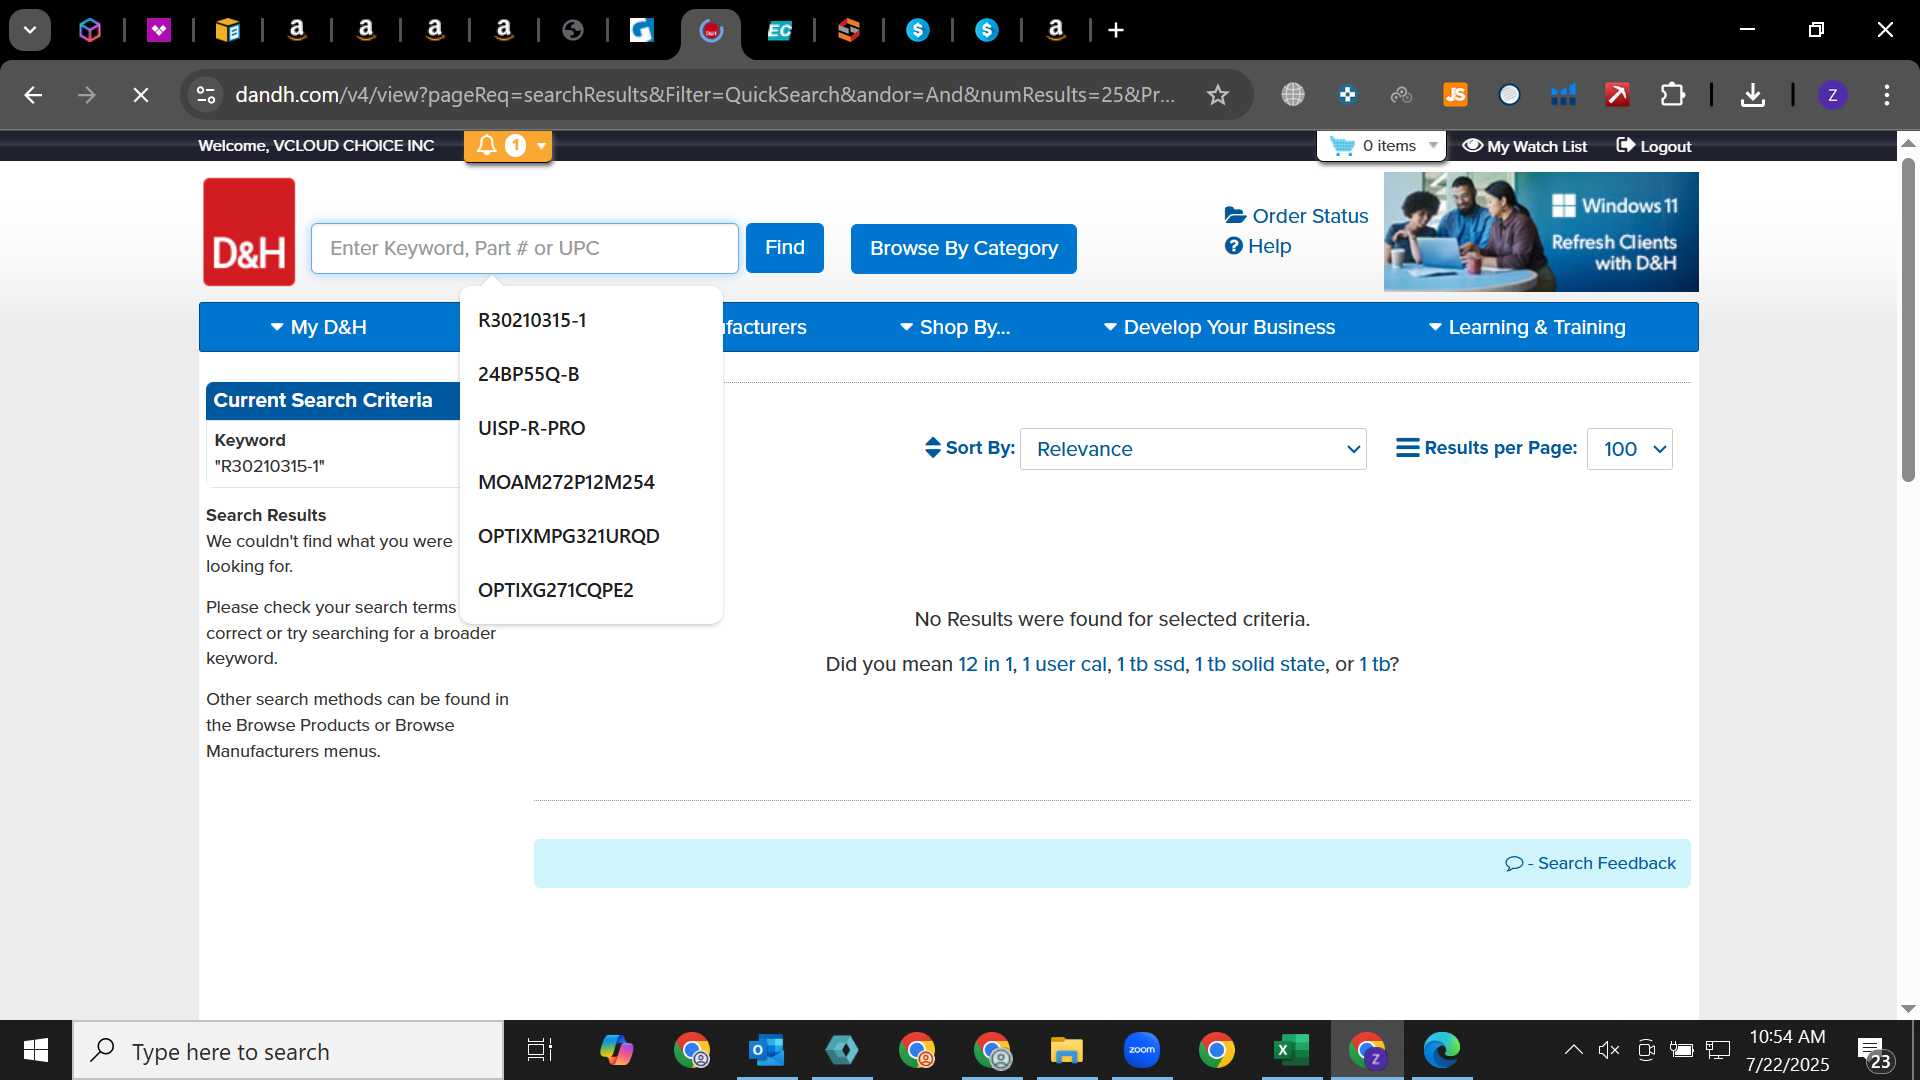
Task: Click Logout link
Action: [x=1654, y=146]
